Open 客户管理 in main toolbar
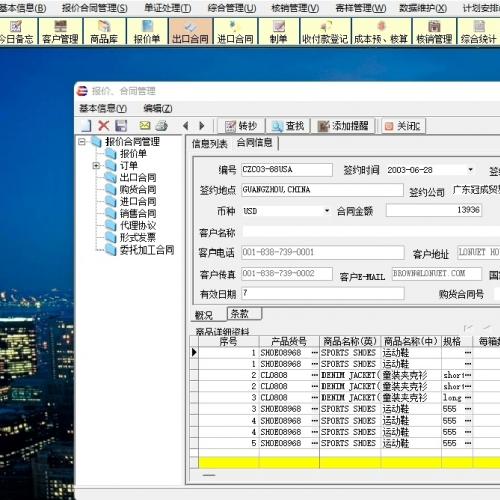Screen dimensions: 500x500 [60, 32]
